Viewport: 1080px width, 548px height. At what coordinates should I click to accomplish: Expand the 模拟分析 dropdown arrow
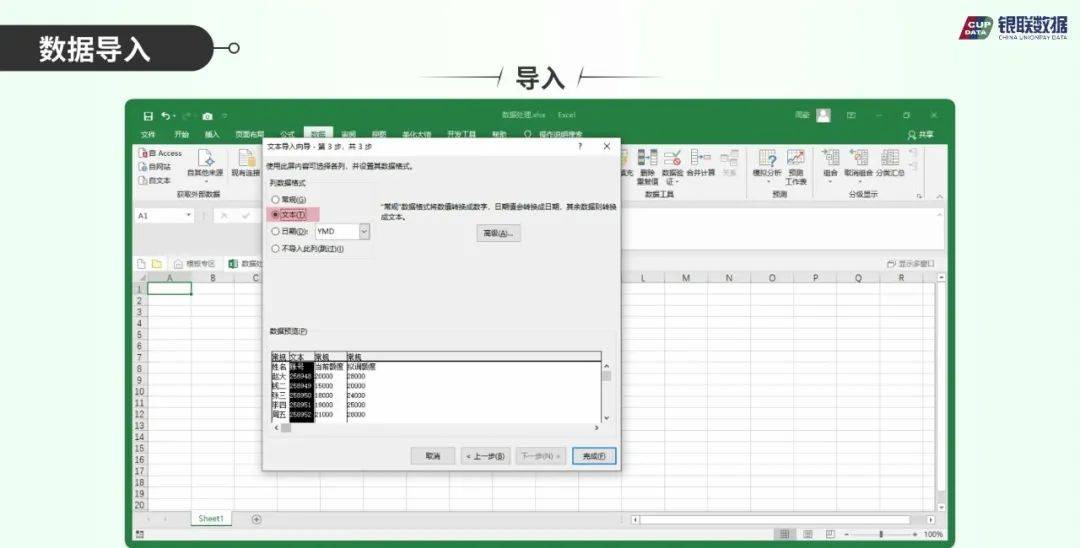[x=767, y=182]
